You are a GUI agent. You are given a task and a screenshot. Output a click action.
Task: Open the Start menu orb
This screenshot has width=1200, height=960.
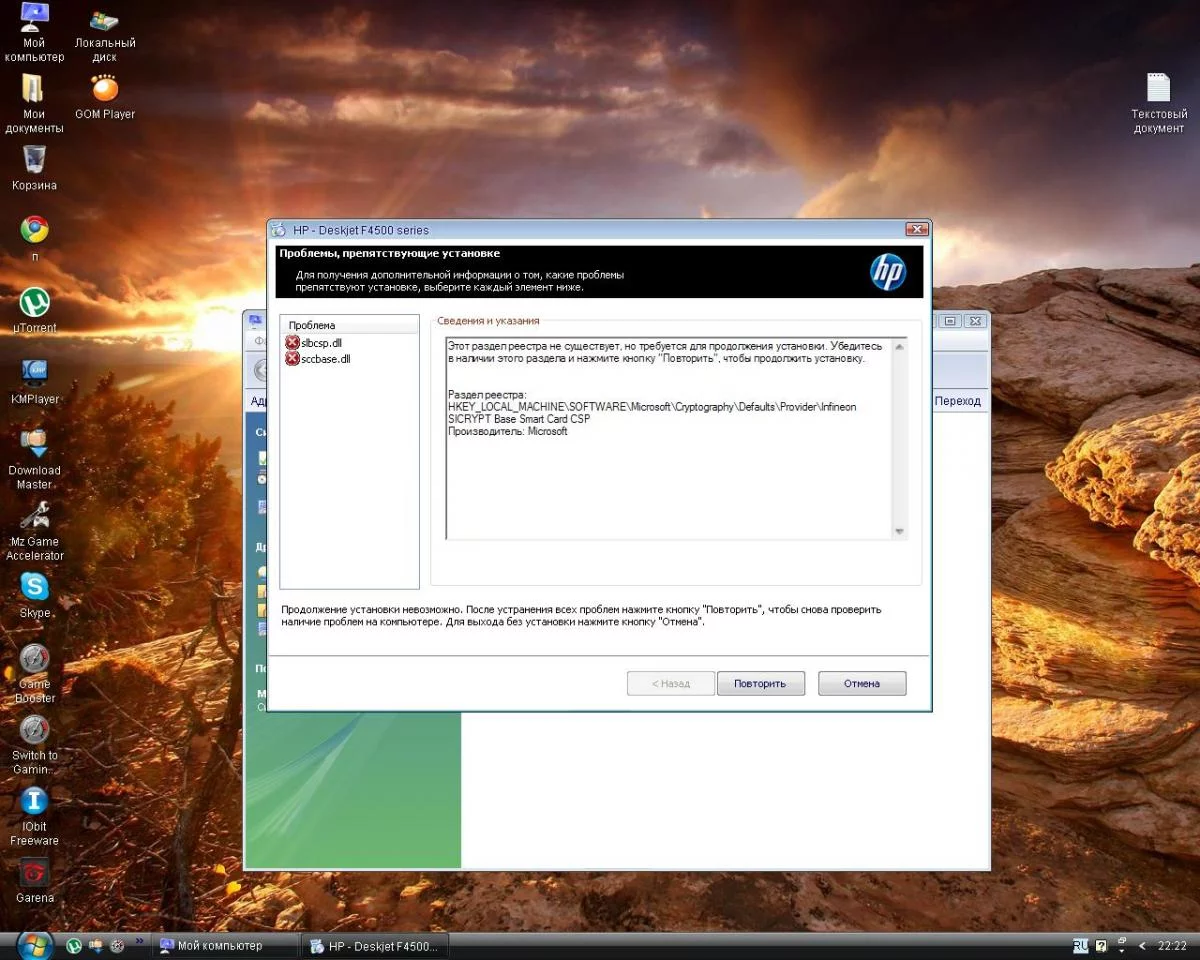click(34, 944)
